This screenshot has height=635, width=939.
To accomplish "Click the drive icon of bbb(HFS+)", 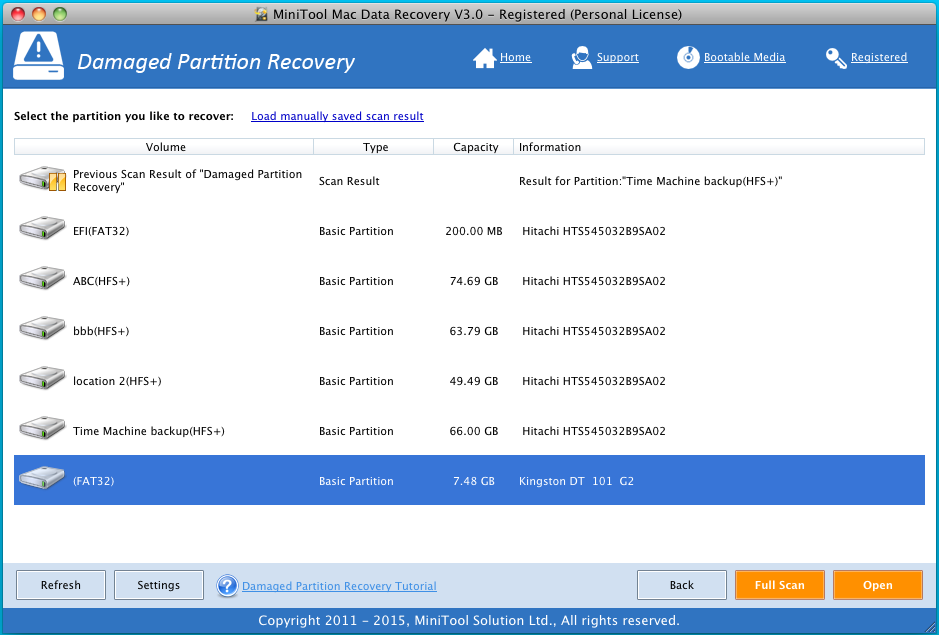I will click(42, 328).
